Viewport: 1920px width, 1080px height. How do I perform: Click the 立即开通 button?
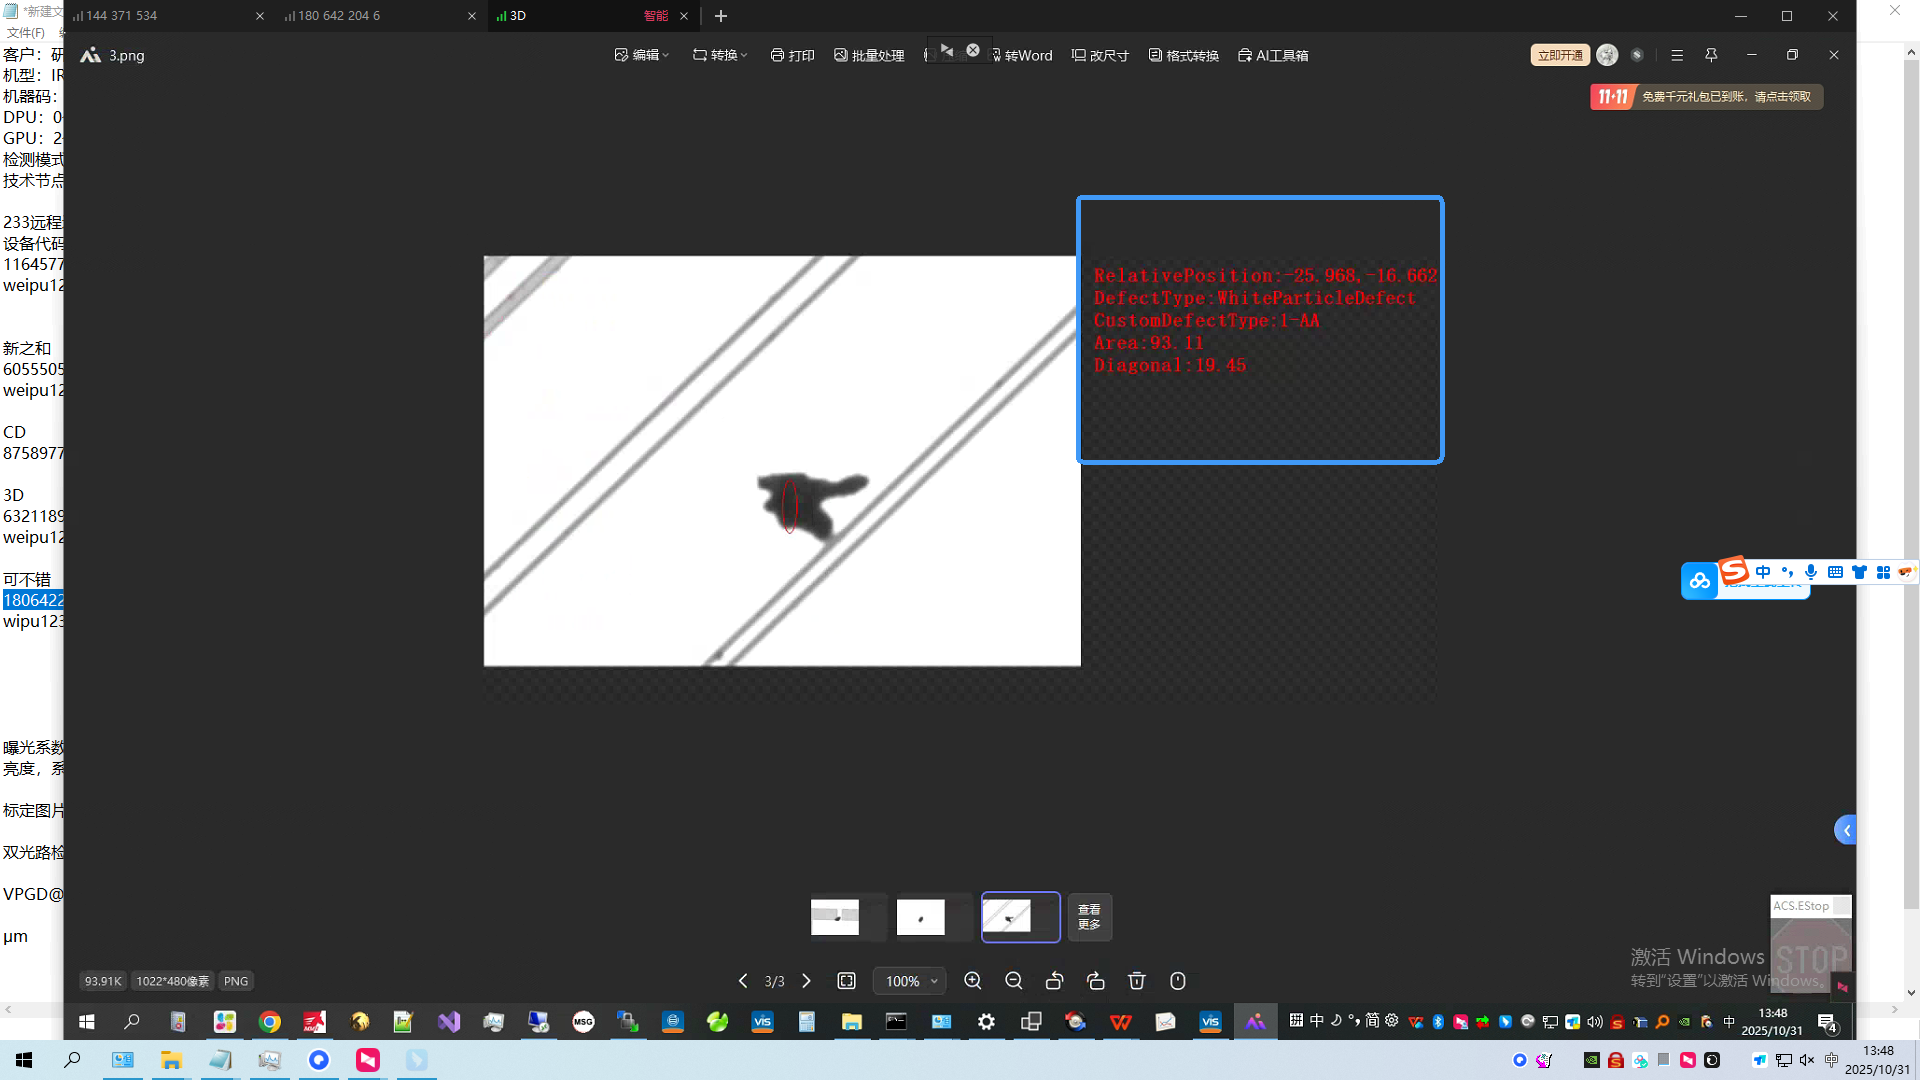(x=1559, y=56)
